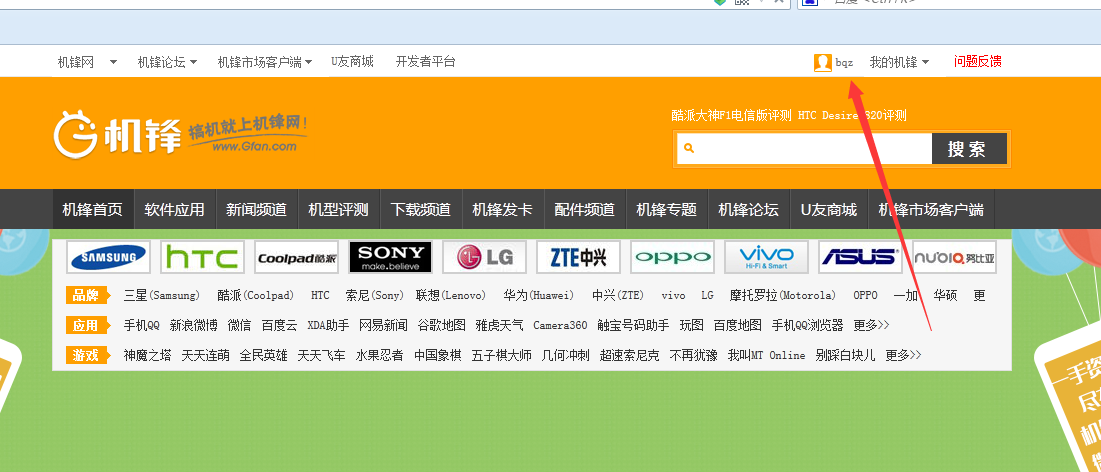Open 谷歌地图 in the apps row
The width and height of the screenshot is (1101, 472).
(442, 325)
